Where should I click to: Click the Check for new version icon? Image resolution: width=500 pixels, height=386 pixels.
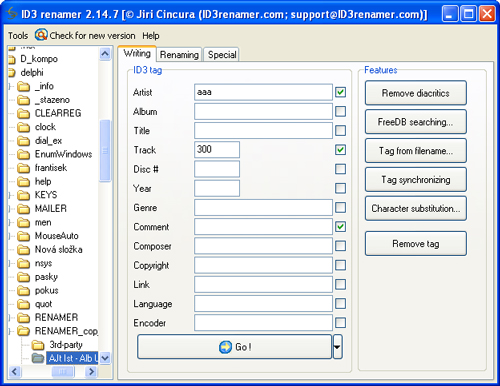[41, 35]
